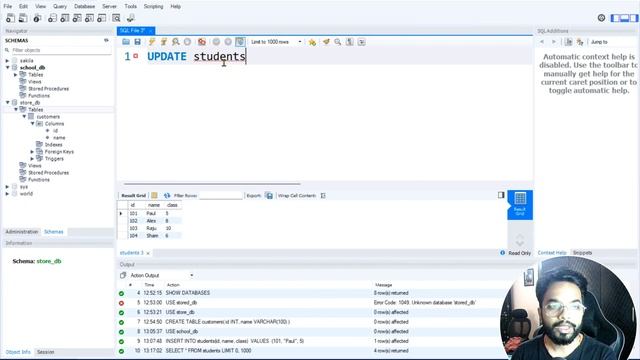Open the Query menu
The width and height of the screenshot is (640, 360).
60,7
